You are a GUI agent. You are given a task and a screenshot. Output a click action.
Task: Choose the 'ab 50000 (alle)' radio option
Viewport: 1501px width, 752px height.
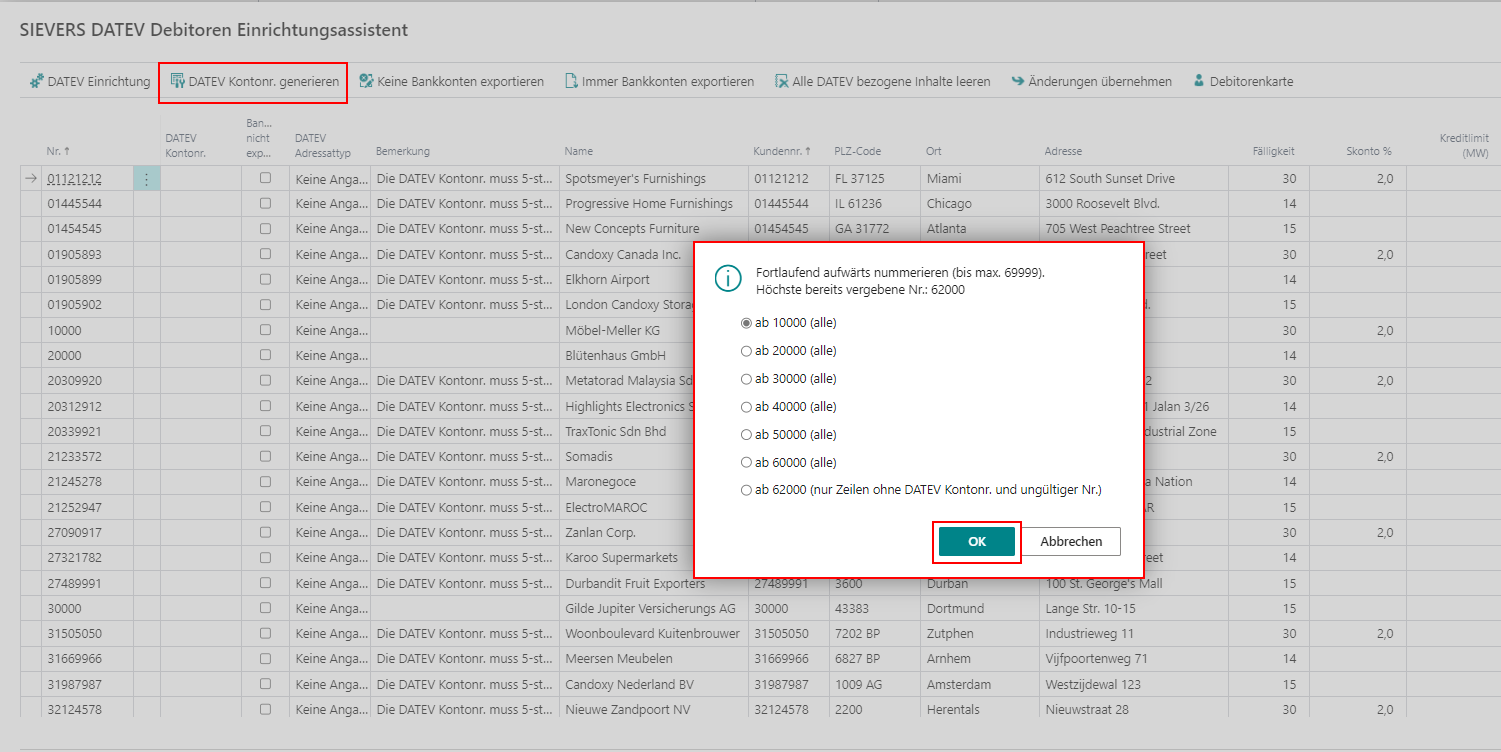pyautogui.click(x=746, y=435)
